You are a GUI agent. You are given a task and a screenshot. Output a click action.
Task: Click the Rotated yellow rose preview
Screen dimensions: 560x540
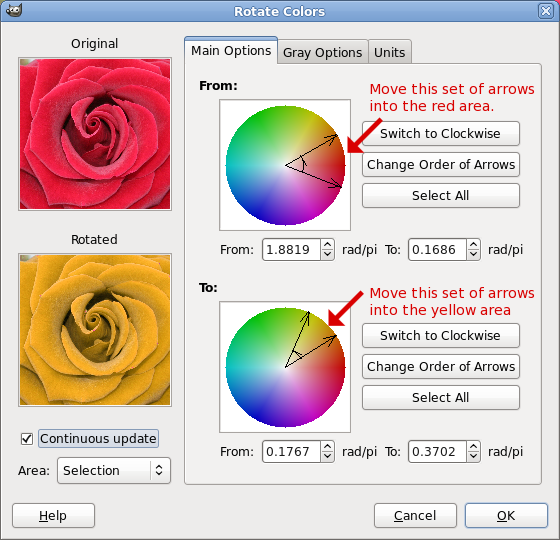pos(95,330)
